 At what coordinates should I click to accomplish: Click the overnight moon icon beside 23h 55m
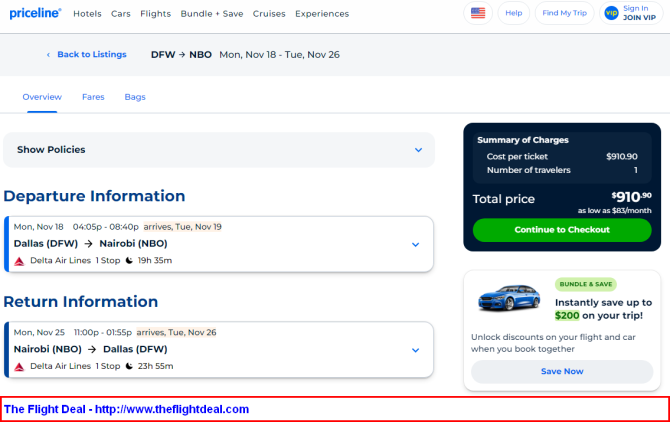point(129,366)
